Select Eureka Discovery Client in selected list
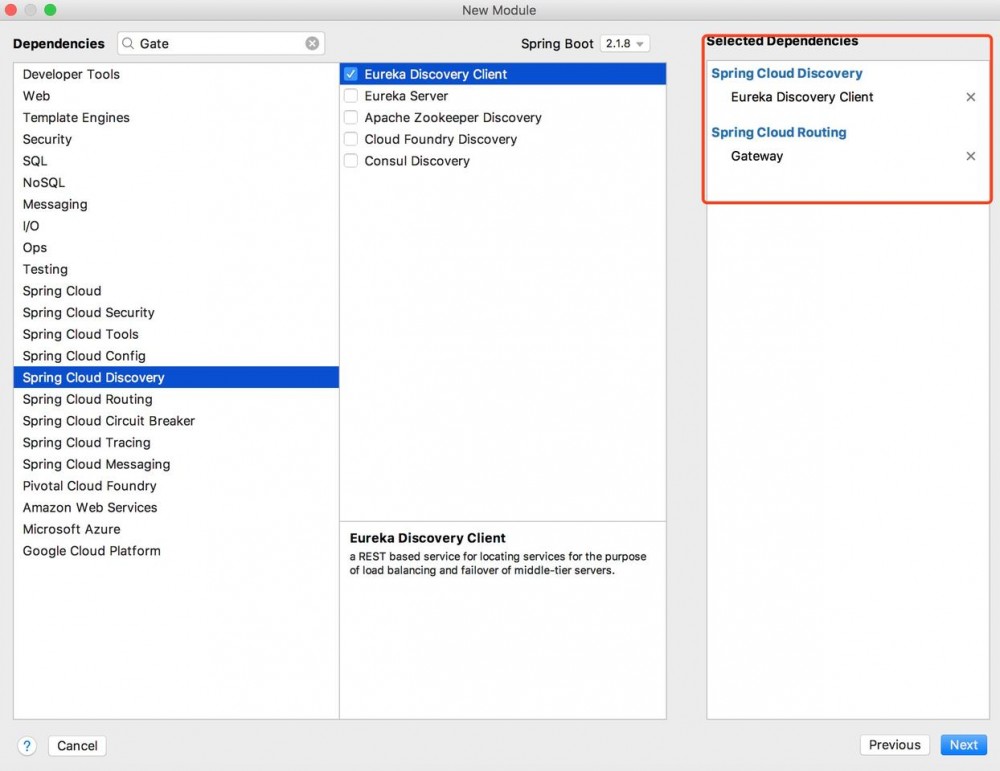Image resolution: width=1000 pixels, height=771 pixels. (802, 97)
